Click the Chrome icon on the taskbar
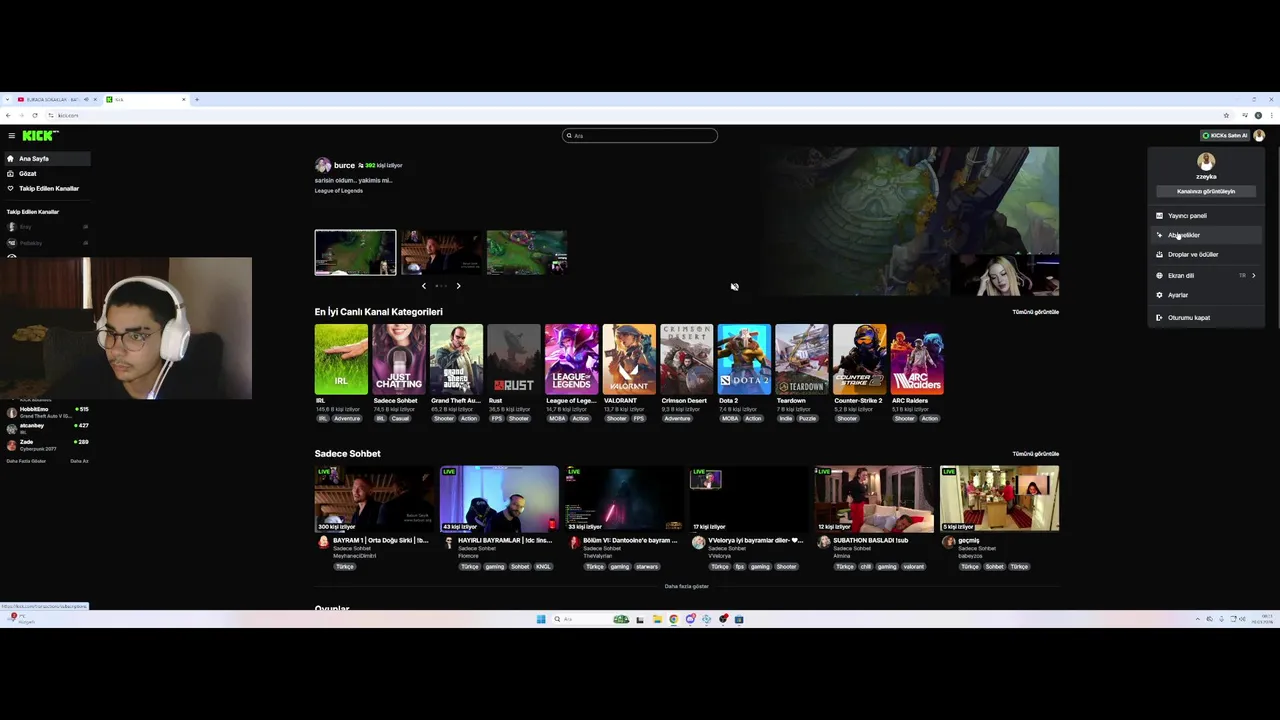Screen dimensions: 1280x720 [x=673, y=619]
